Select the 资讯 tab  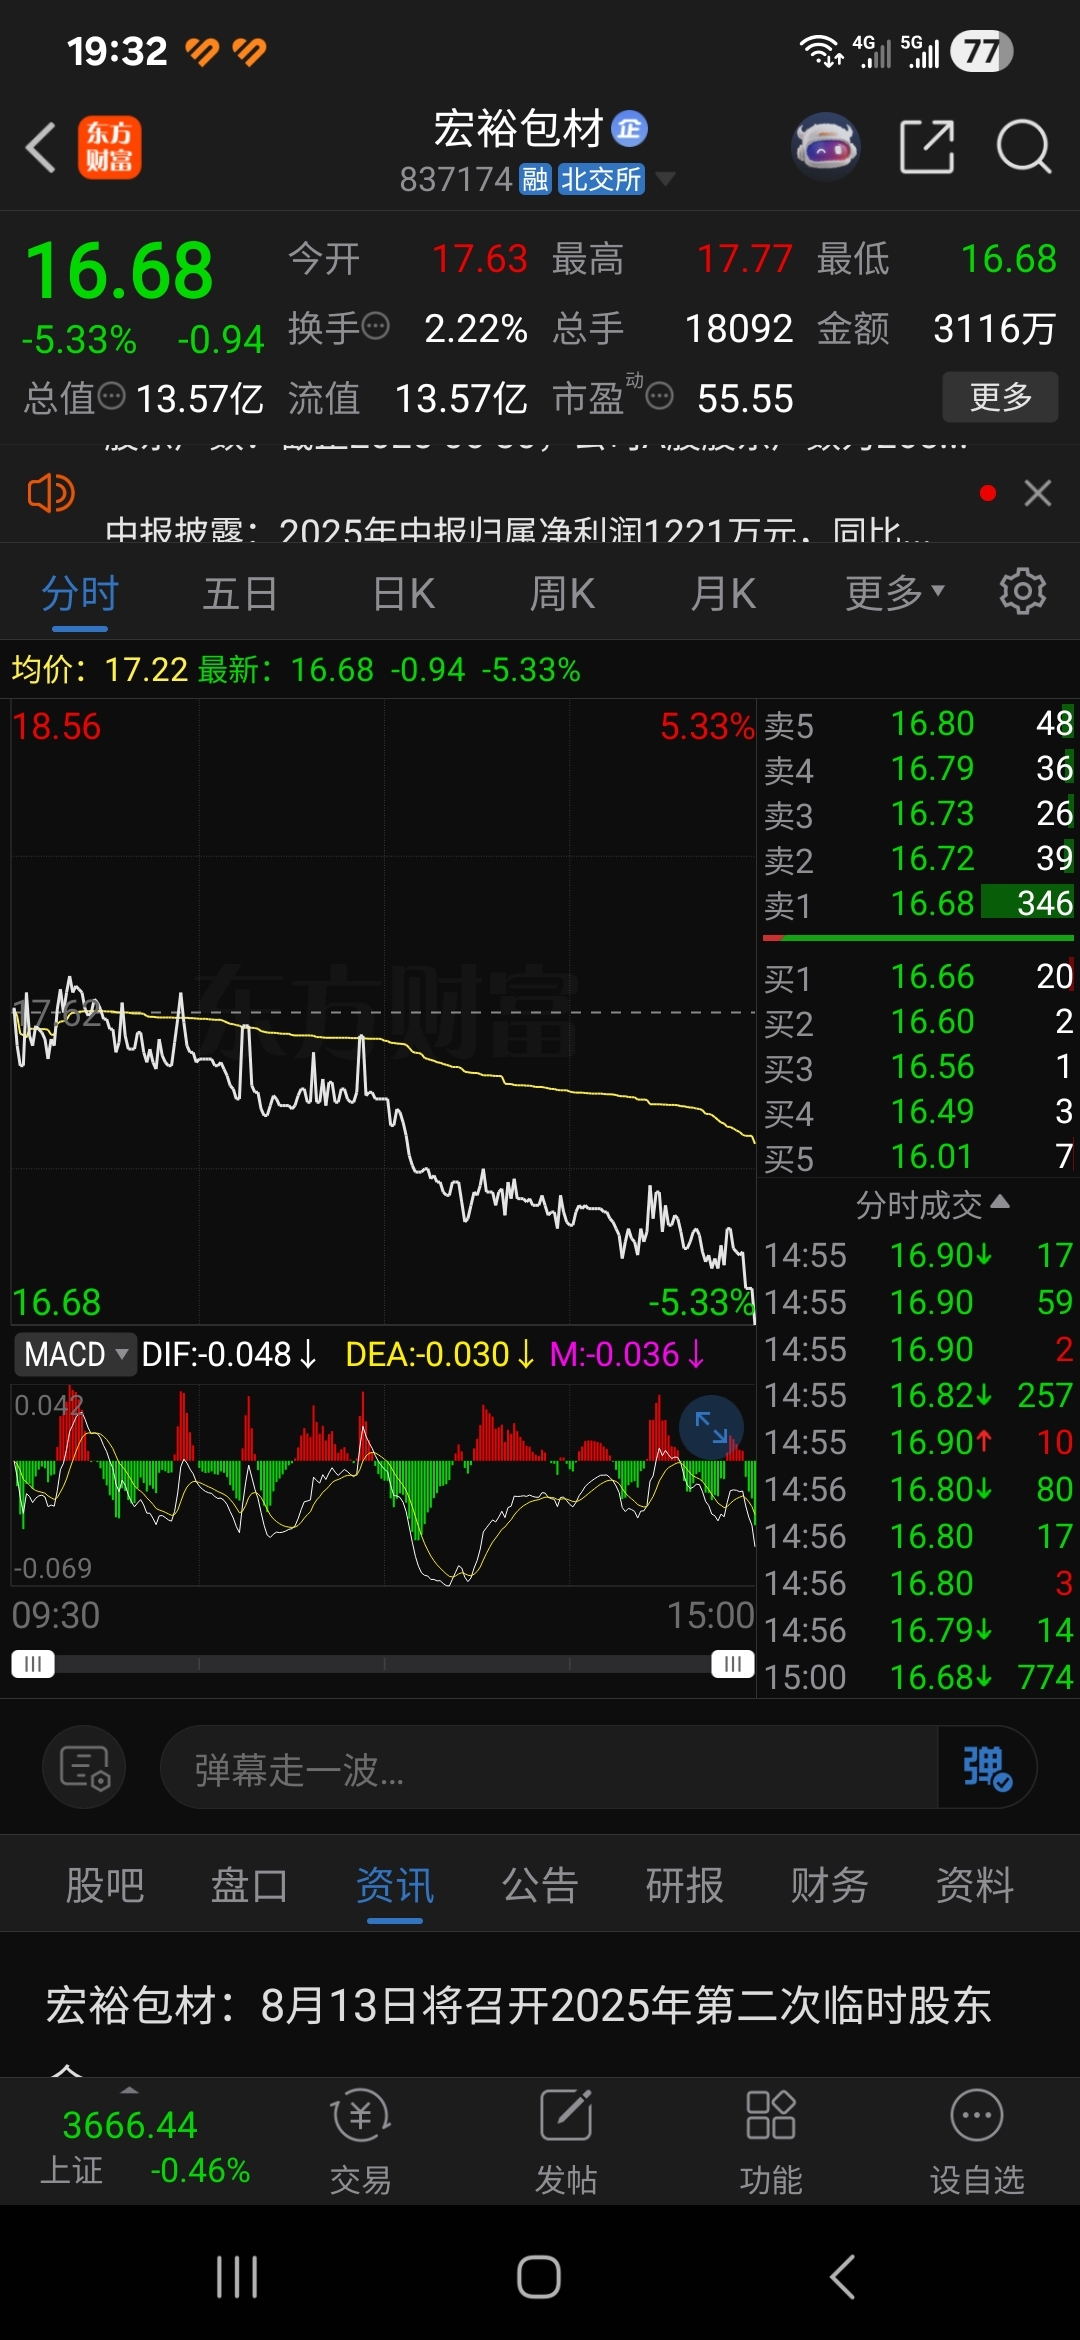395,1886
